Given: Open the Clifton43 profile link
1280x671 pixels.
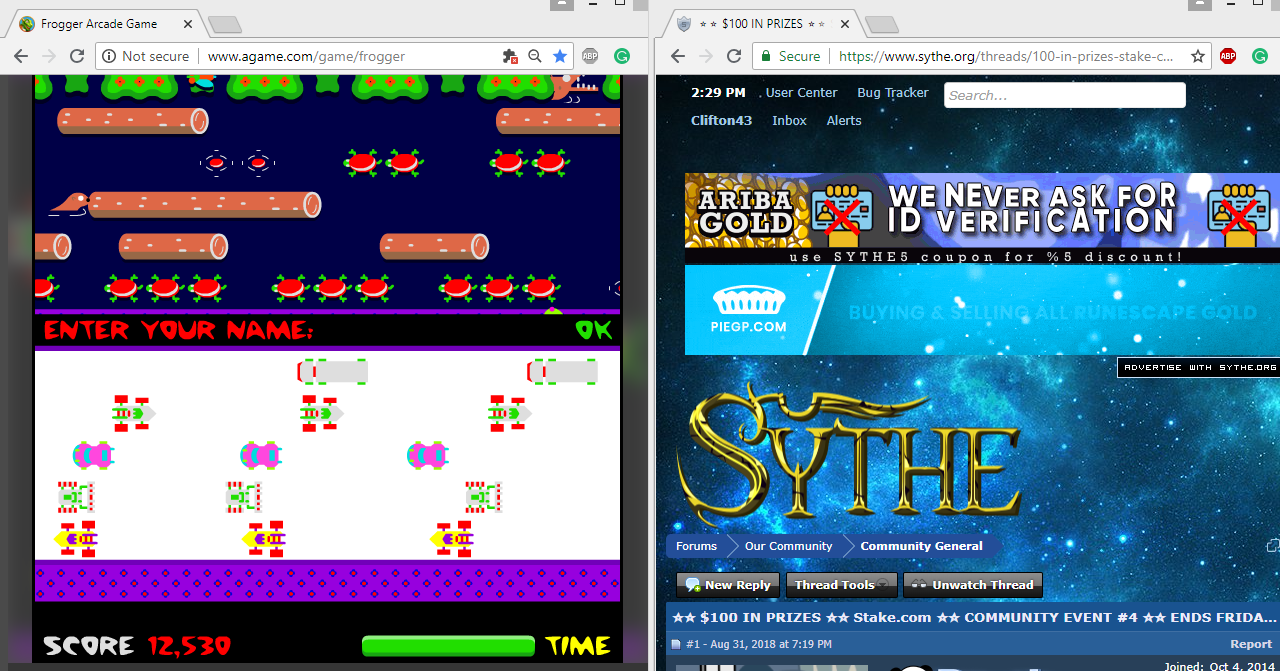Looking at the screenshot, I should pyautogui.click(x=721, y=121).
